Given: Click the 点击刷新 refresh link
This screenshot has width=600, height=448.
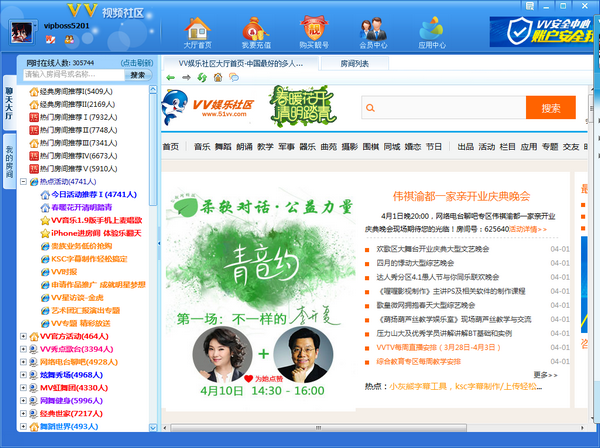Looking at the screenshot, I should 136,62.
